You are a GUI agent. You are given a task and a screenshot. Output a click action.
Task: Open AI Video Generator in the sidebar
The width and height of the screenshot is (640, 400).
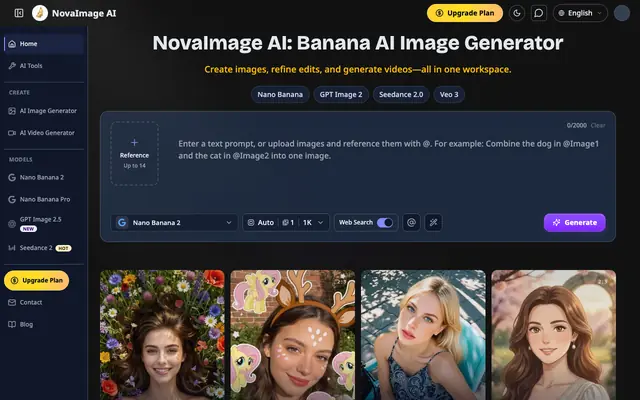tap(44, 133)
